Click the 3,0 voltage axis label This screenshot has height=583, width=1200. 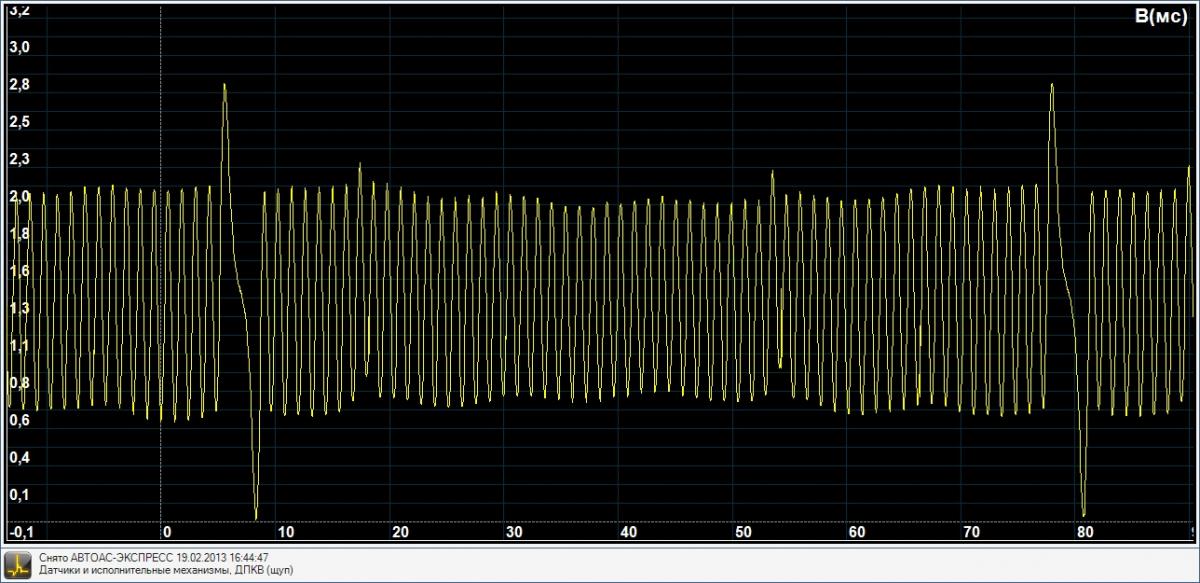tap(19, 47)
